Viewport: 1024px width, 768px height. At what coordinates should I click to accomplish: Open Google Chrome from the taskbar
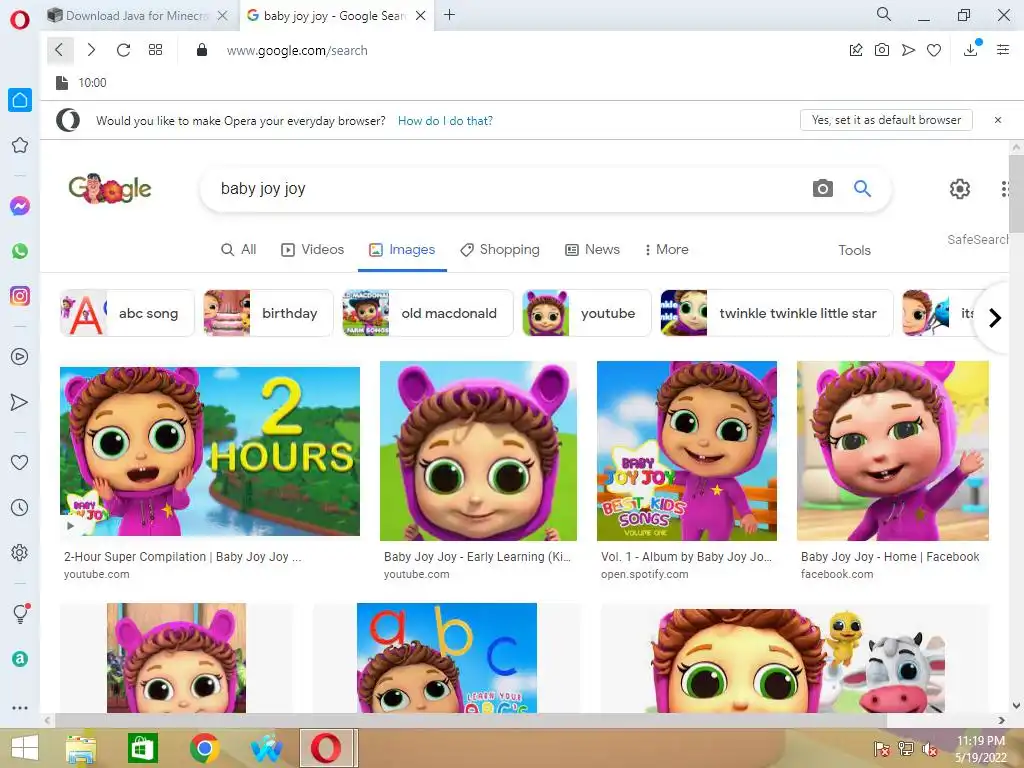pos(204,748)
